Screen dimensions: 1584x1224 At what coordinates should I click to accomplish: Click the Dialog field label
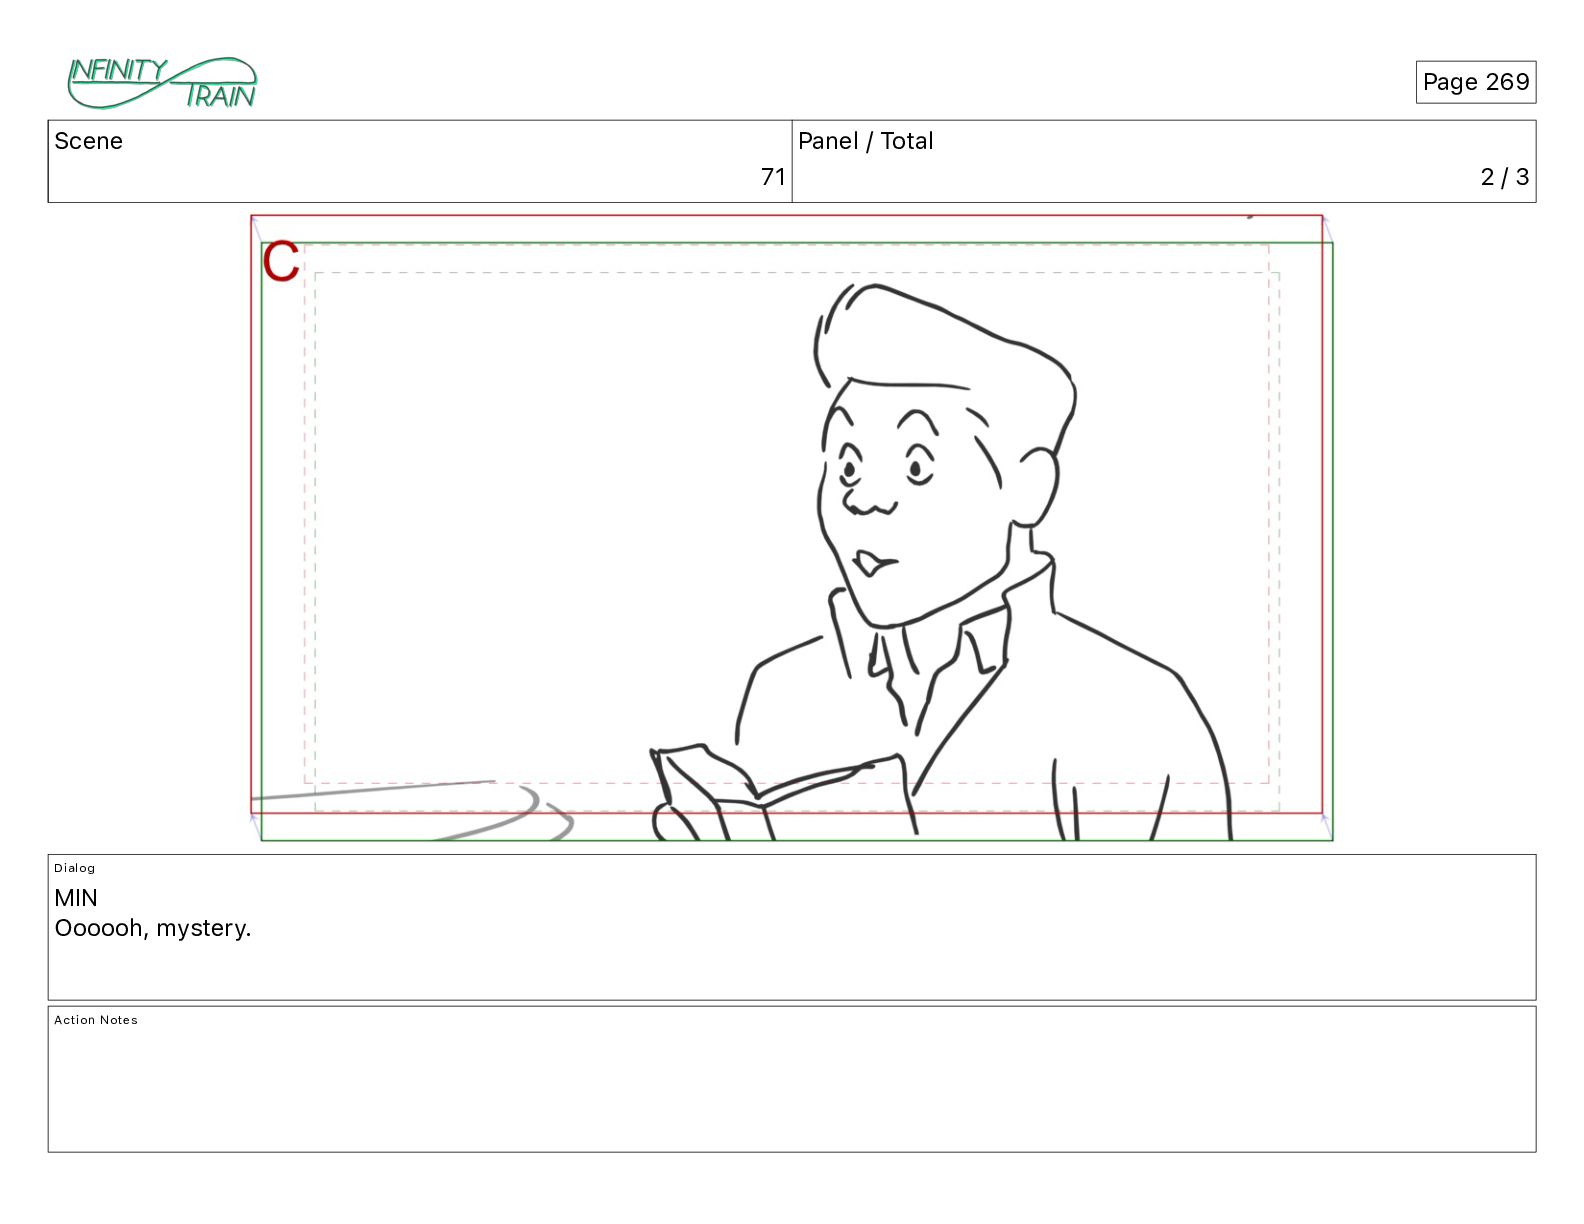coord(75,868)
